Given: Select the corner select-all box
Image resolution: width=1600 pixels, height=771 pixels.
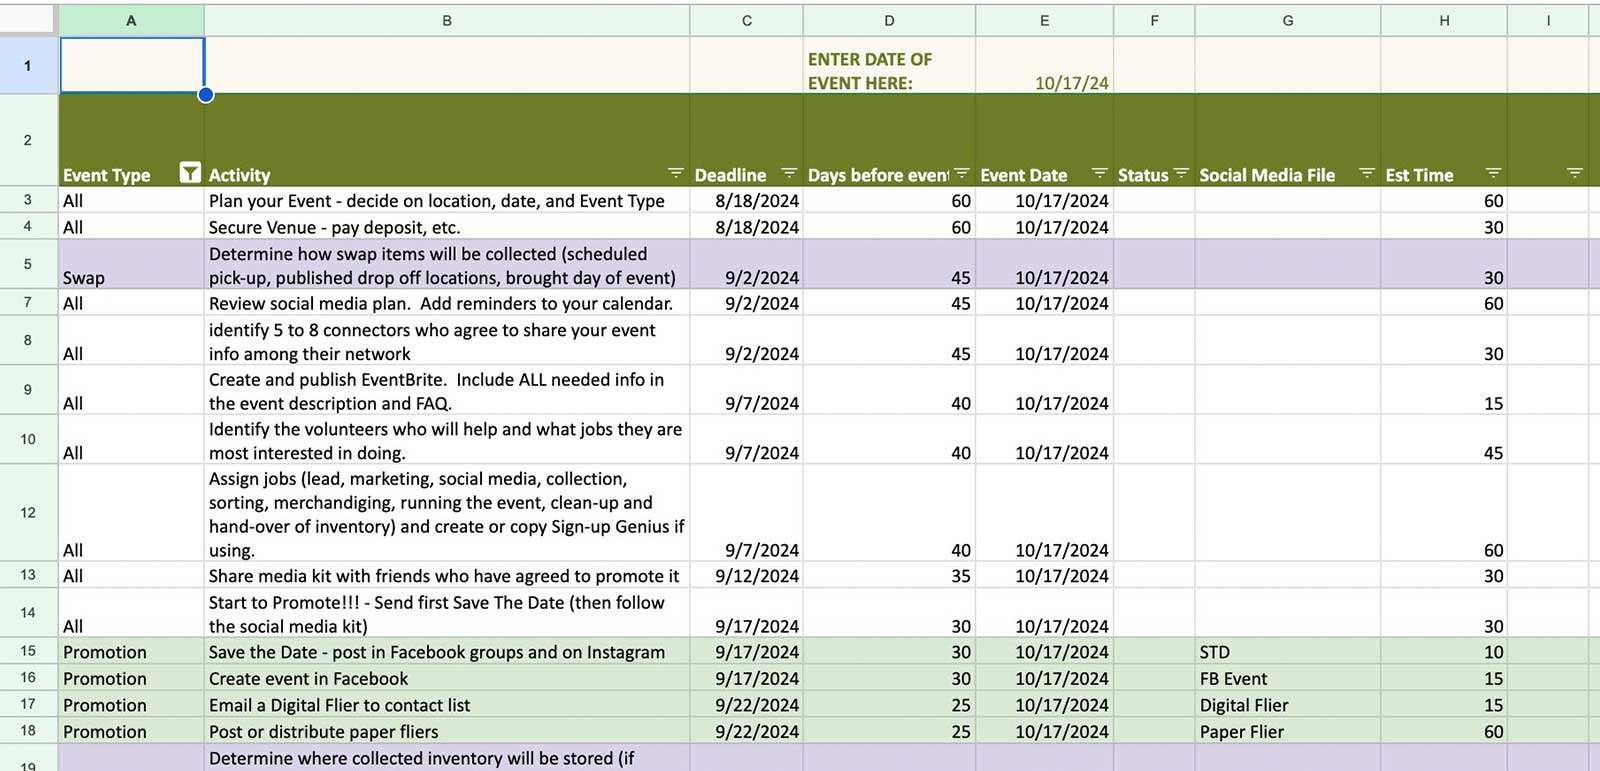Looking at the screenshot, I should click(28, 20).
